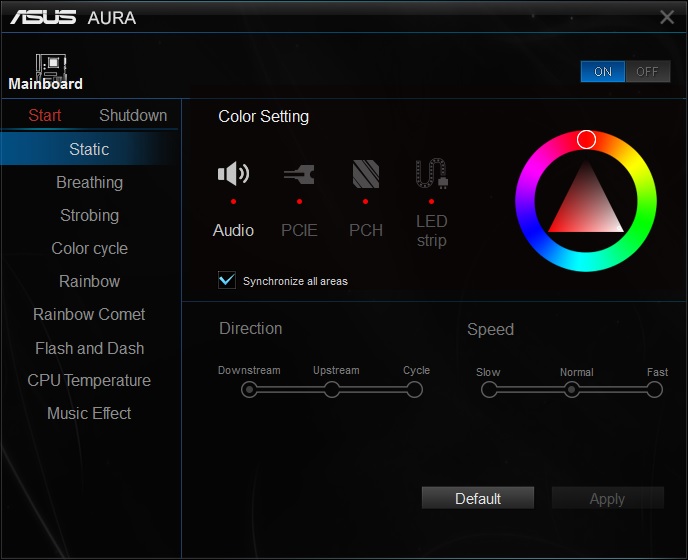This screenshot has width=688, height=560.
Task: Turn lighting OFF
Action: pos(648,72)
